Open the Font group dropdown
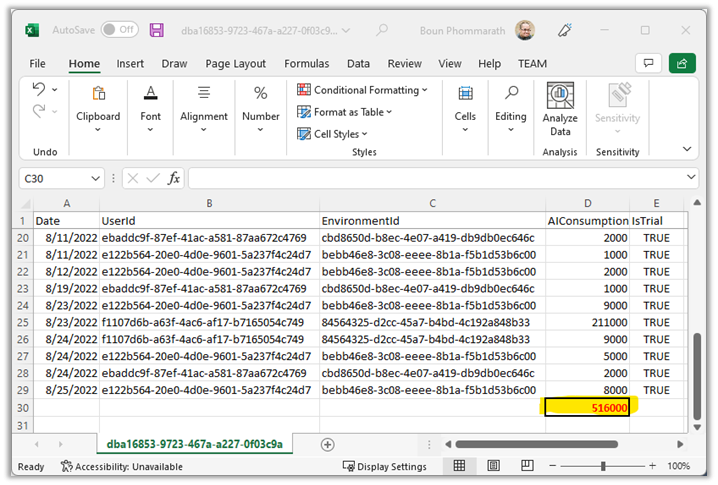This screenshot has height=485, width=718. [150, 109]
